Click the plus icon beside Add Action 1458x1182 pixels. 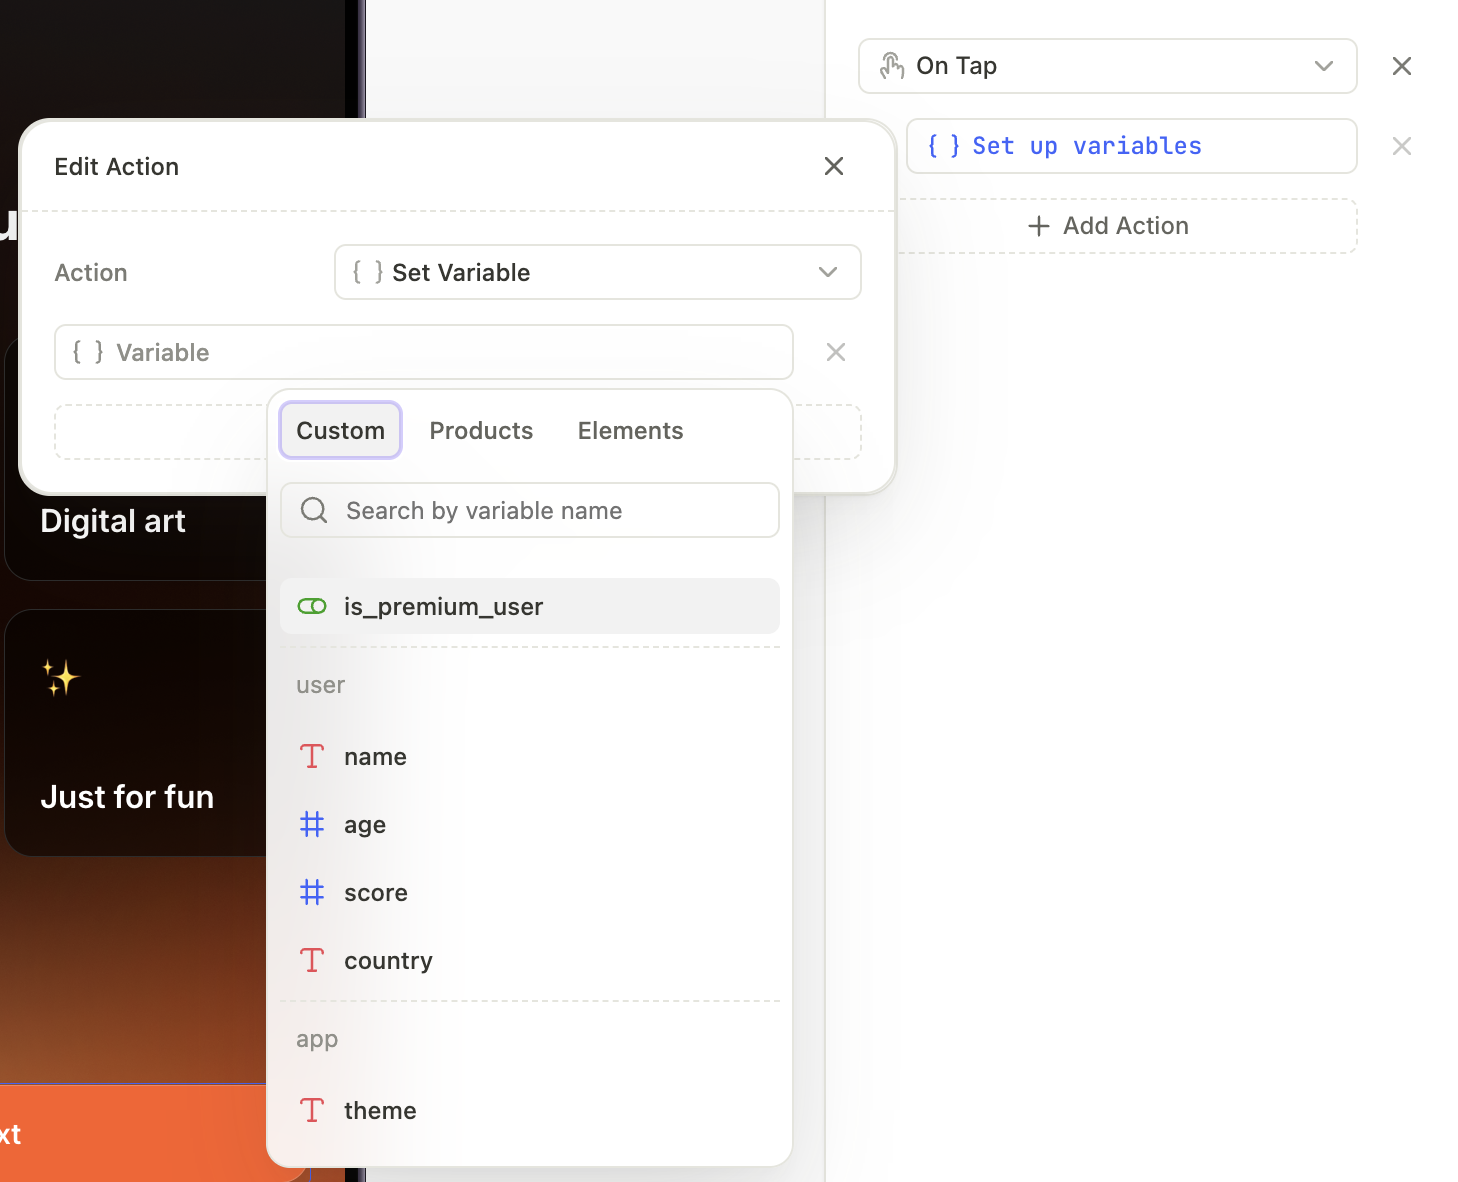pyautogui.click(x=1039, y=226)
